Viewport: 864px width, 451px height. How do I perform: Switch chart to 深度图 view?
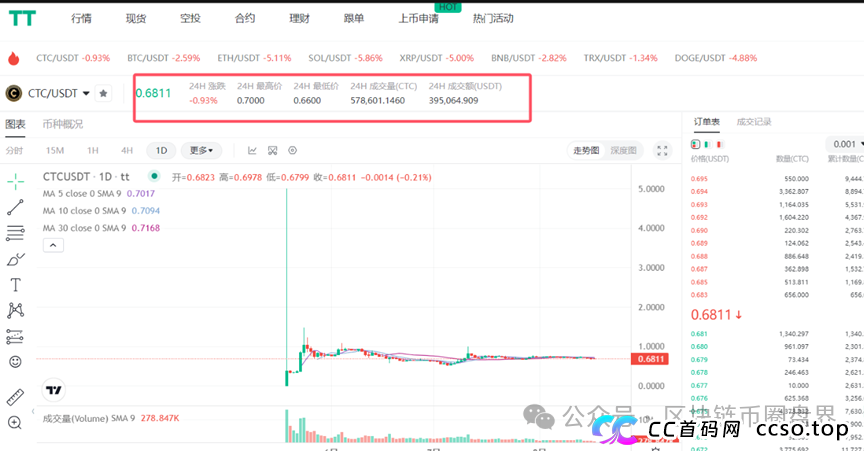click(x=623, y=151)
